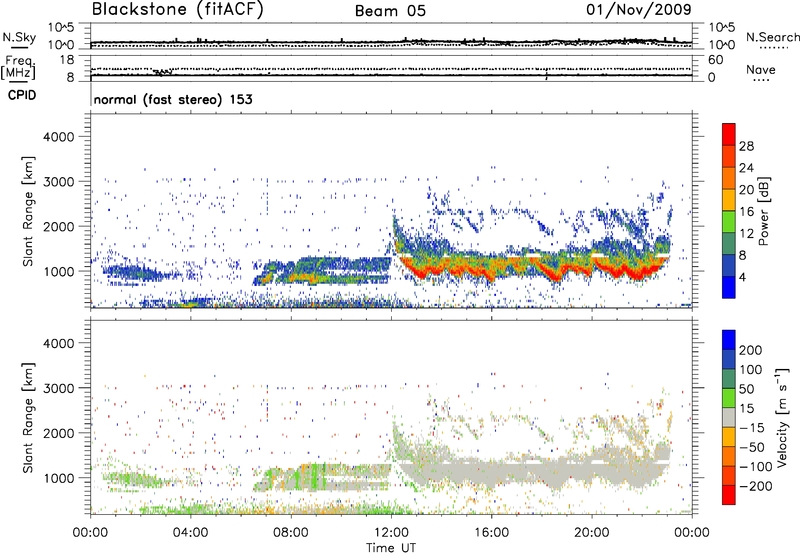Click the '08:00' time tick label

pos(291,533)
